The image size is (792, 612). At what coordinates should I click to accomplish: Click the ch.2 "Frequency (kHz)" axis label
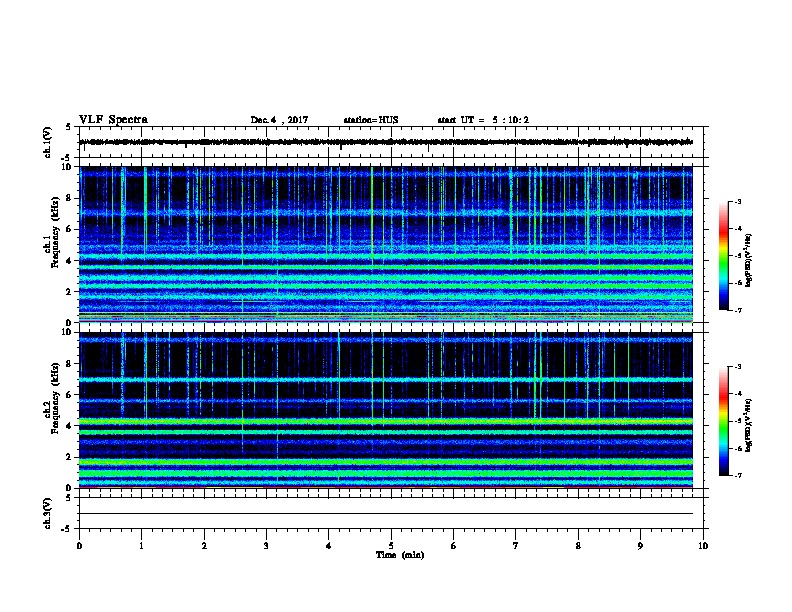[55, 398]
